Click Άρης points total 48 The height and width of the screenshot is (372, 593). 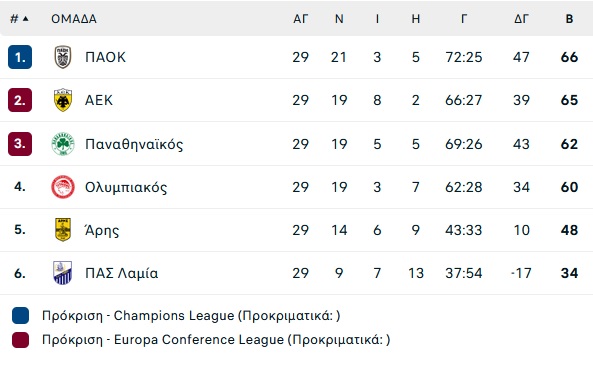pyautogui.click(x=569, y=230)
